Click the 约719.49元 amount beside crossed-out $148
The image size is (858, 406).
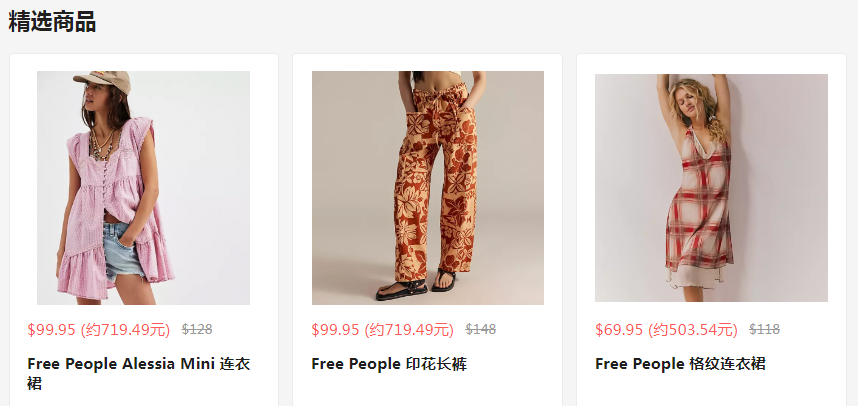(x=409, y=330)
